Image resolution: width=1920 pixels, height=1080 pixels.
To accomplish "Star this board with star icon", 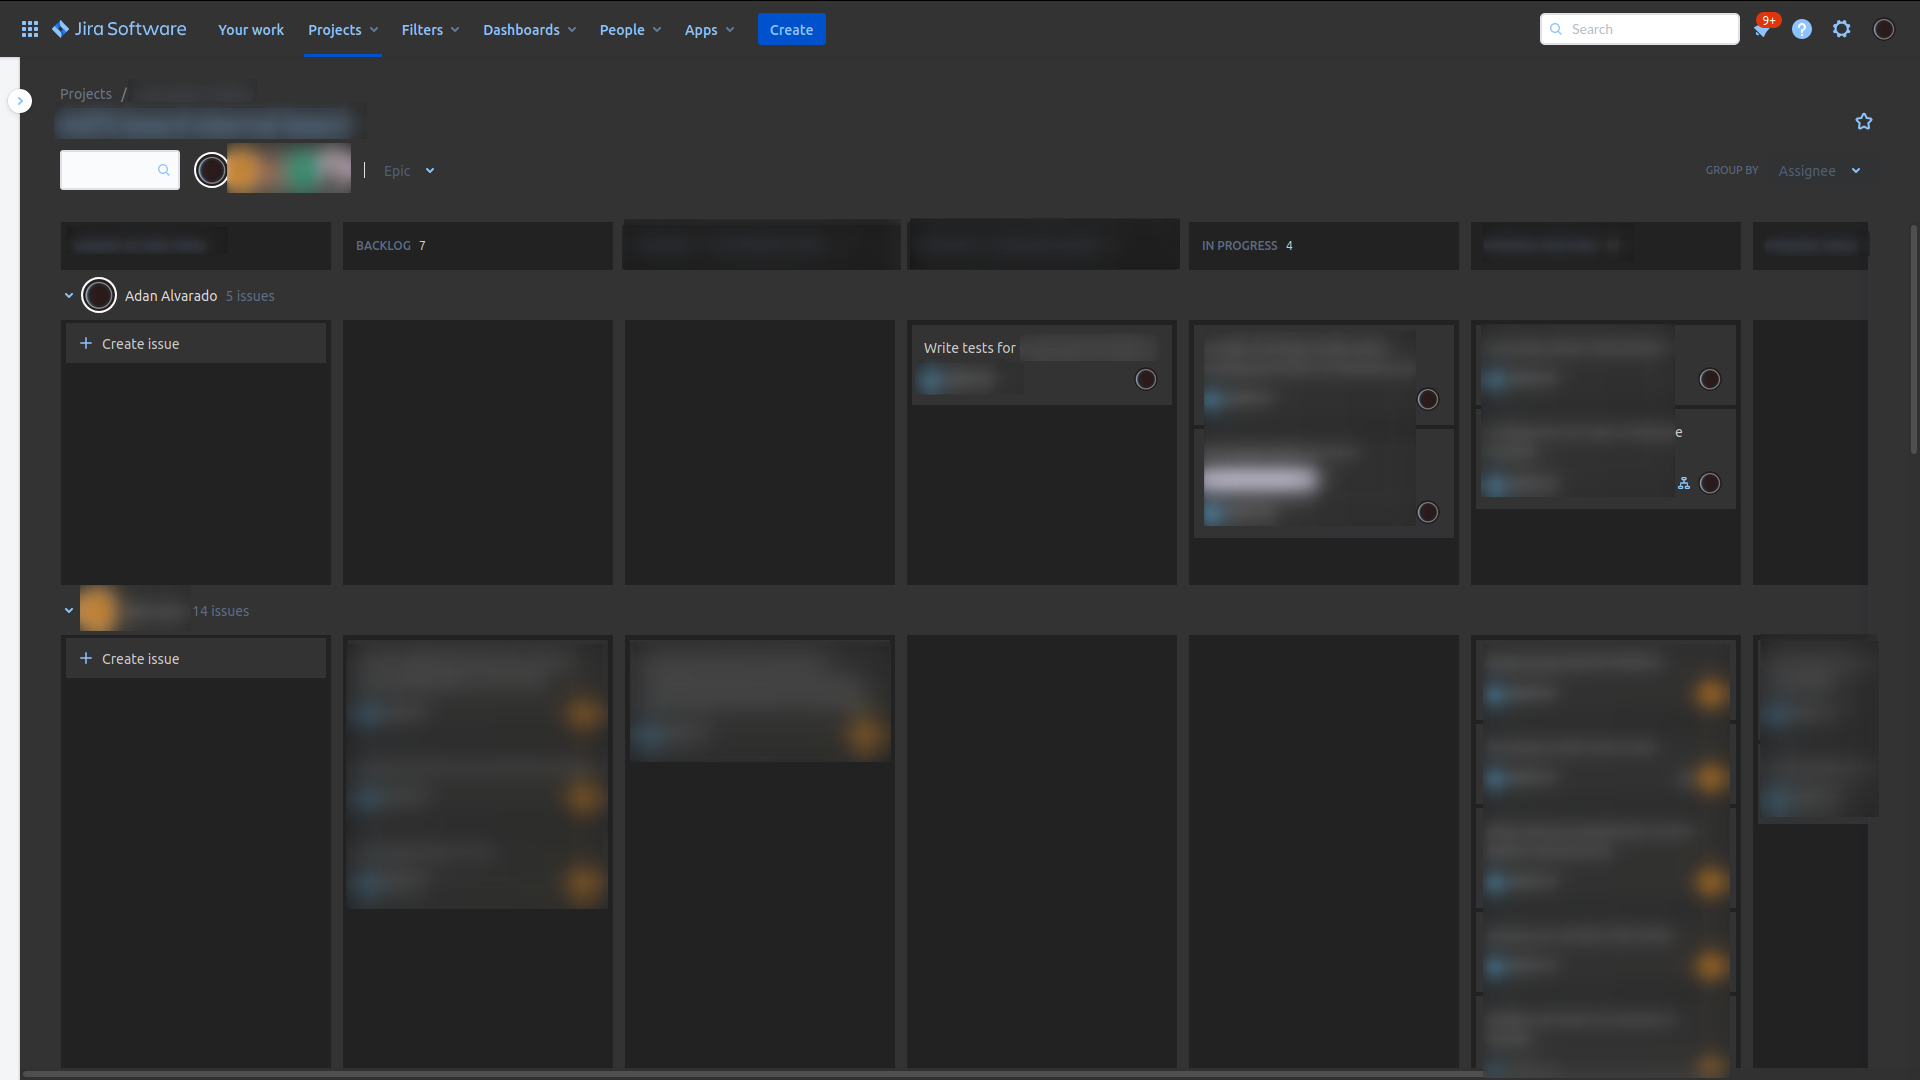I will click(x=1864, y=122).
